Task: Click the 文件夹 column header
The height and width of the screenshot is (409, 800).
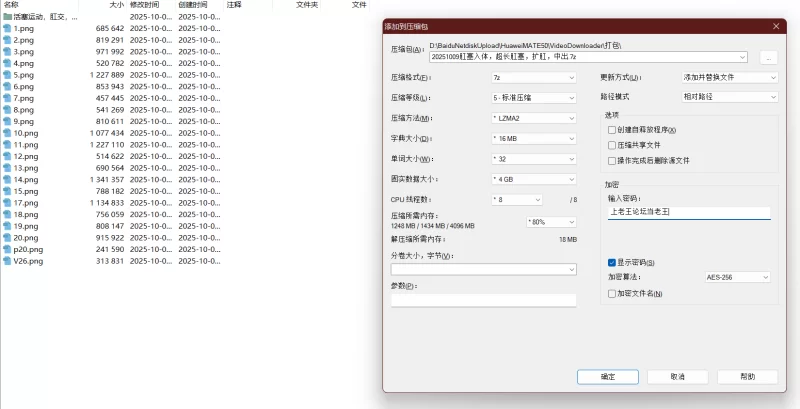Action: (308, 5)
